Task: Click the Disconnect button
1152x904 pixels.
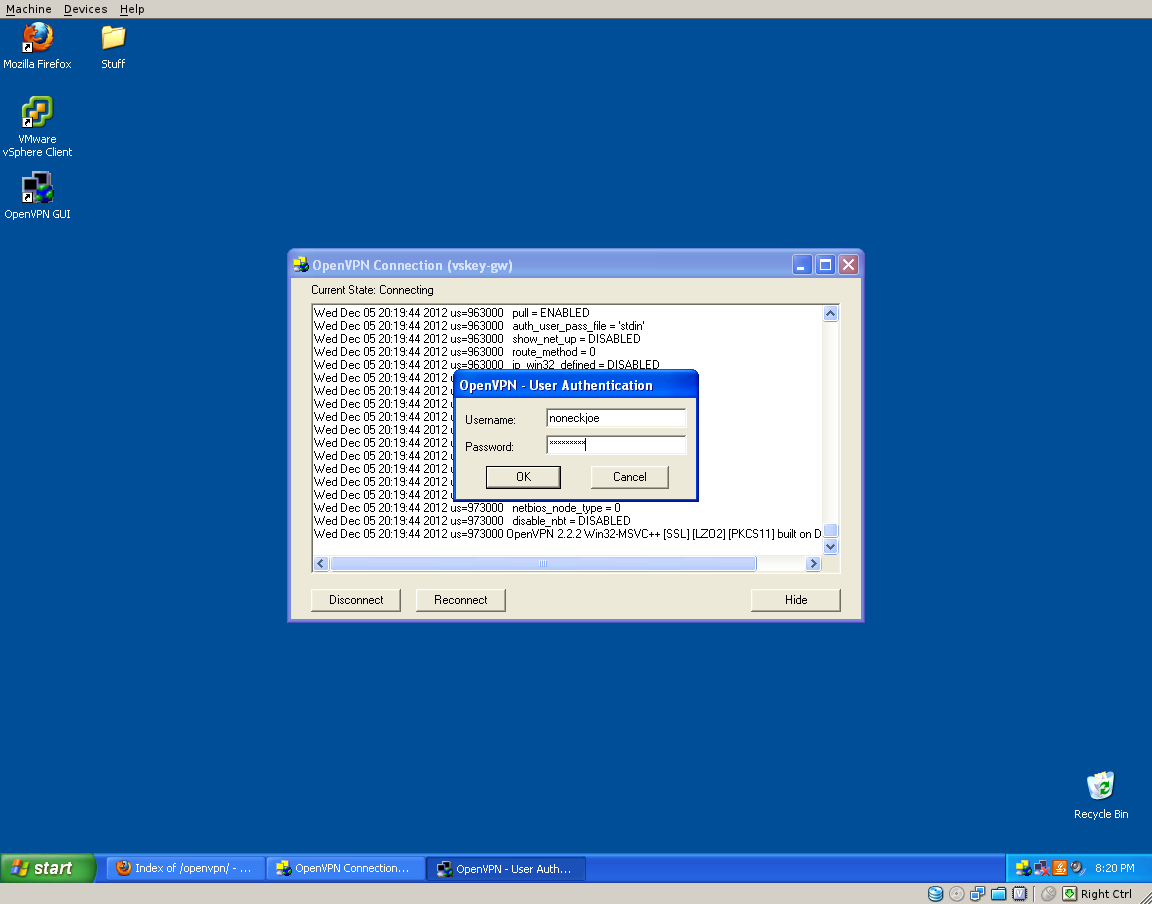Action: click(356, 600)
